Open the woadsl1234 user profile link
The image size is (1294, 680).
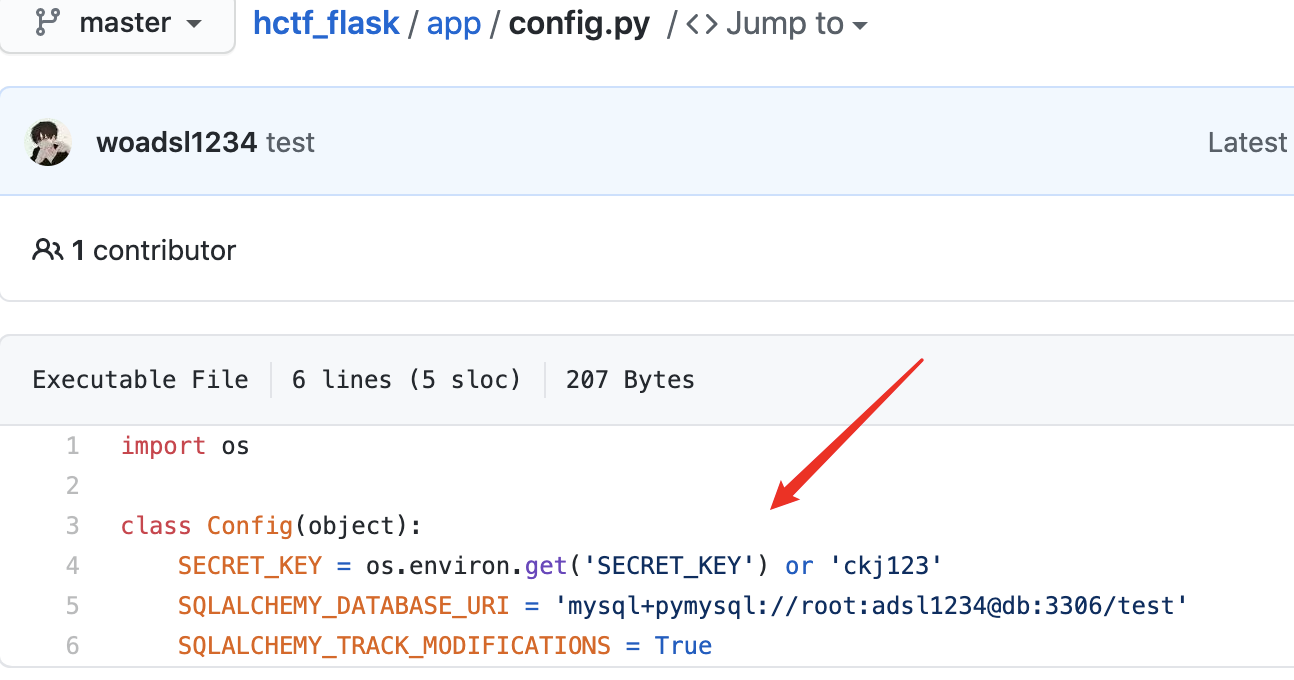coord(176,142)
